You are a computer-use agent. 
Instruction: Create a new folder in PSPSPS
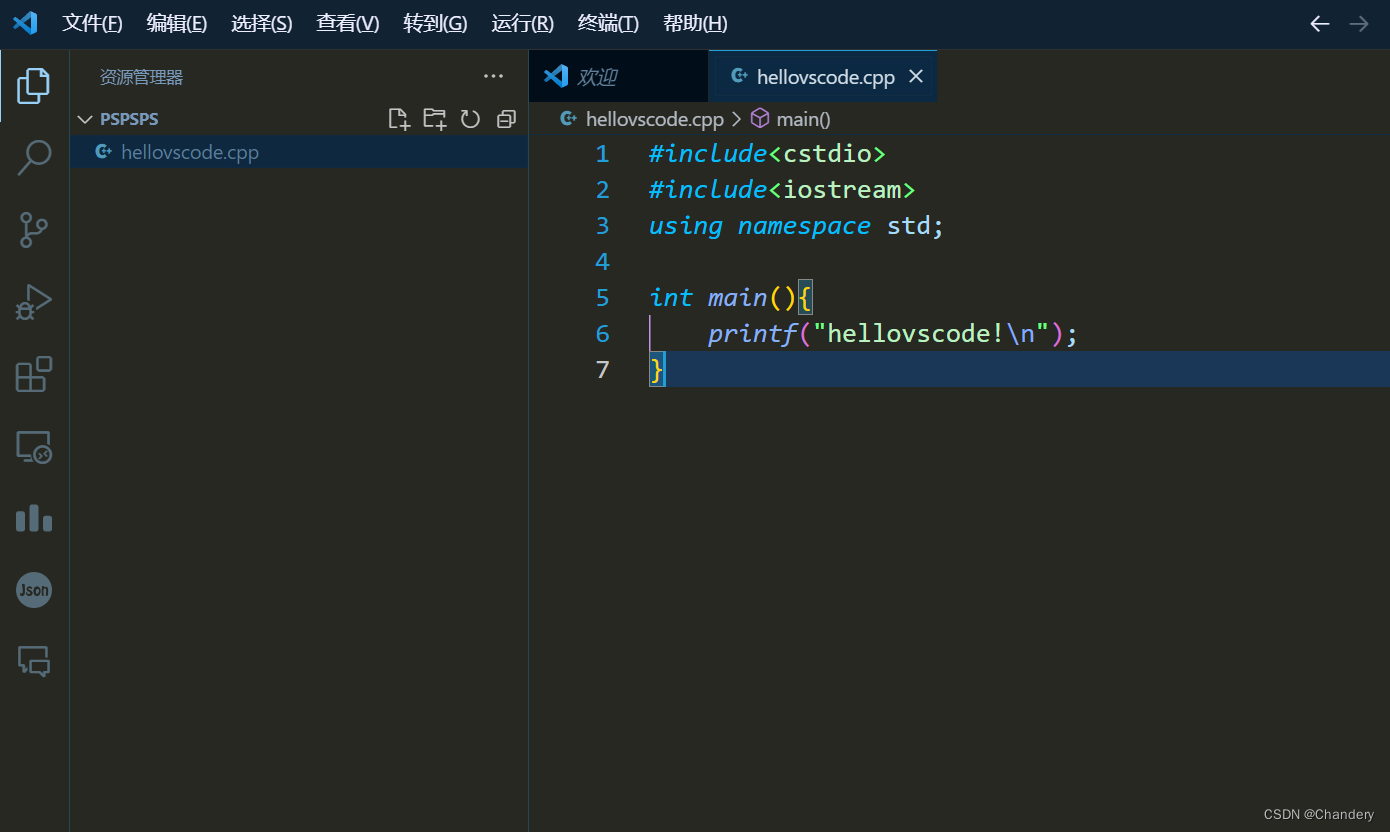pyautogui.click(x=435, y=119)
